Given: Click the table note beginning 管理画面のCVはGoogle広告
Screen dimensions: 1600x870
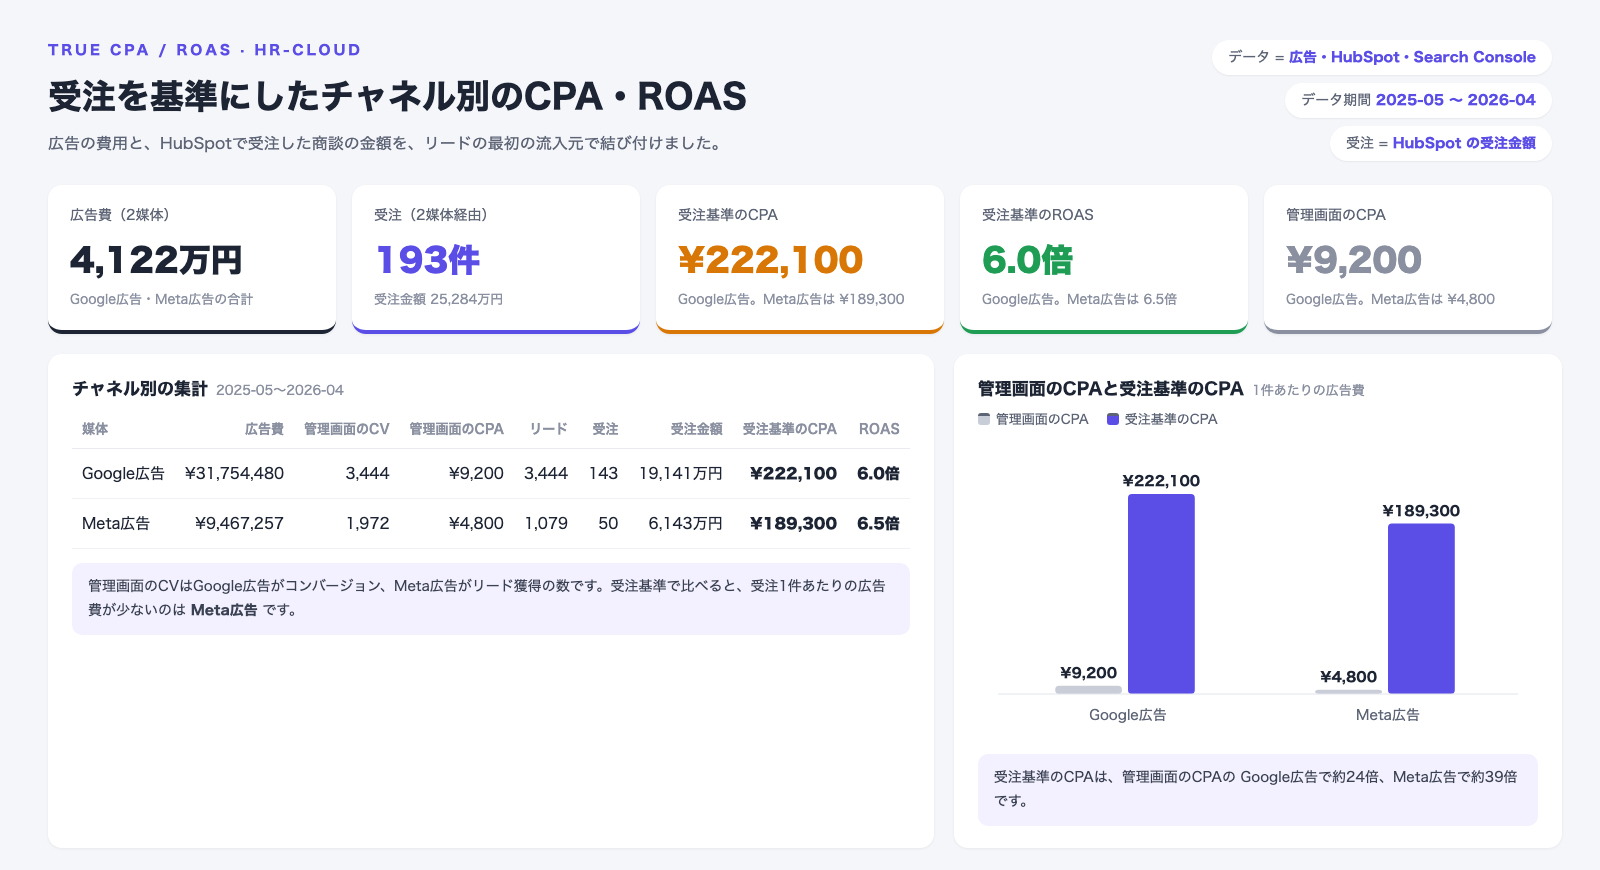Looking at the screenshot, I should click(x=491, y=598).
